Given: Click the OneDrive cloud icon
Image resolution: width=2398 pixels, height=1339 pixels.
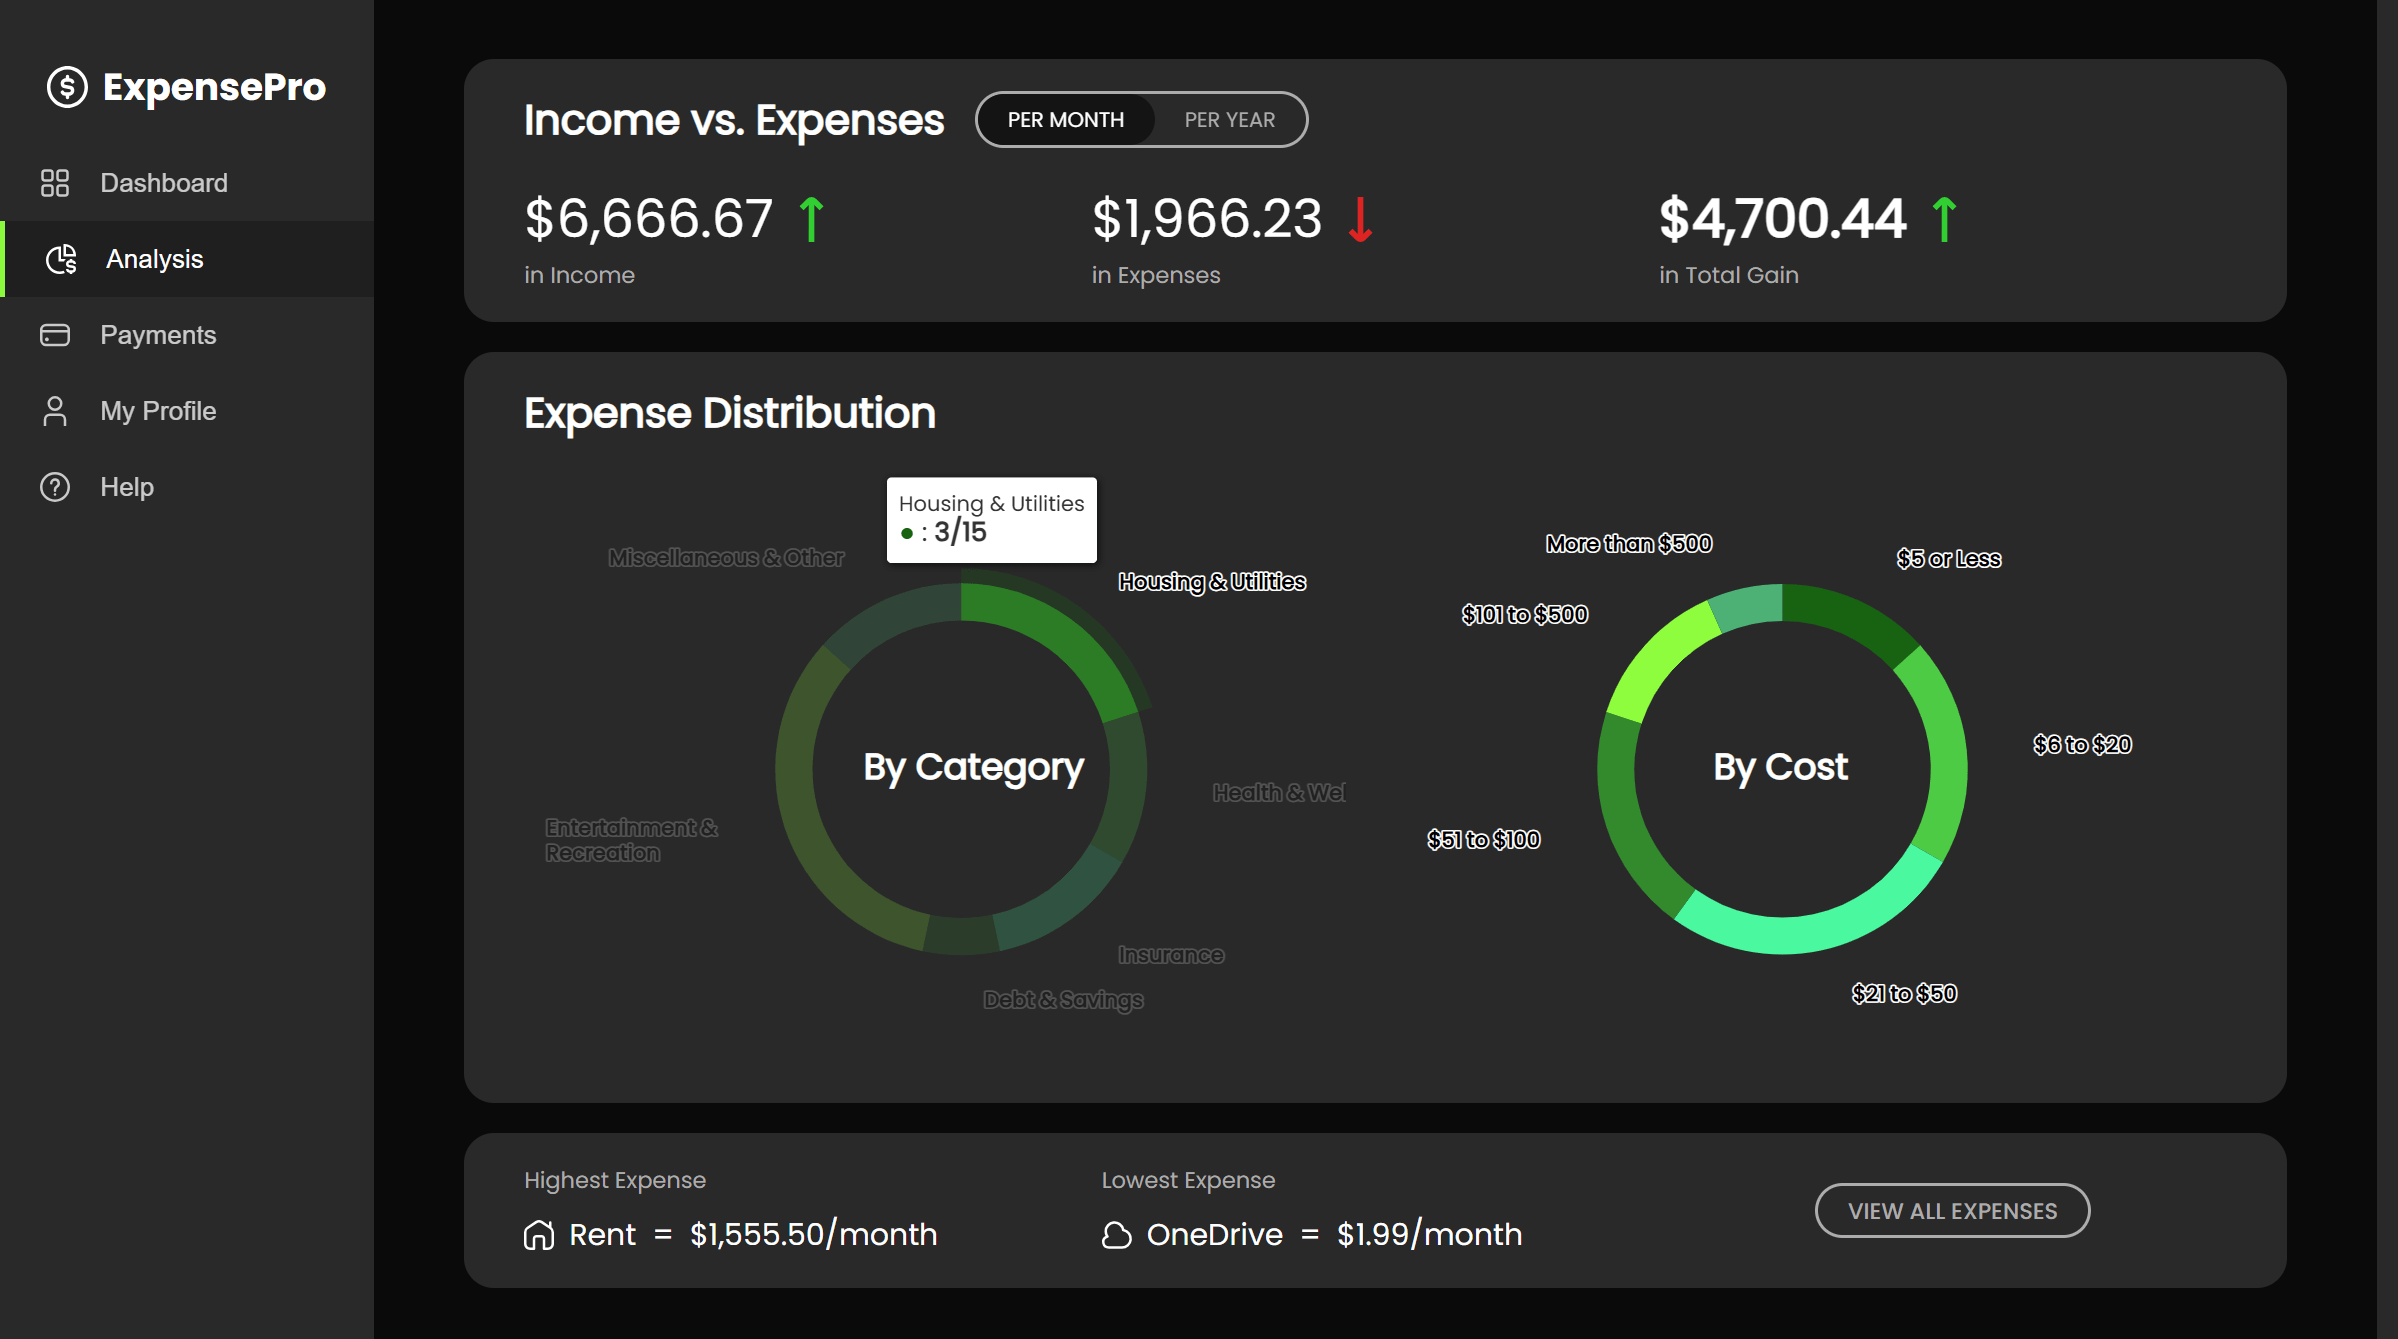Looking at the screenshot, I should 1116,1235.
